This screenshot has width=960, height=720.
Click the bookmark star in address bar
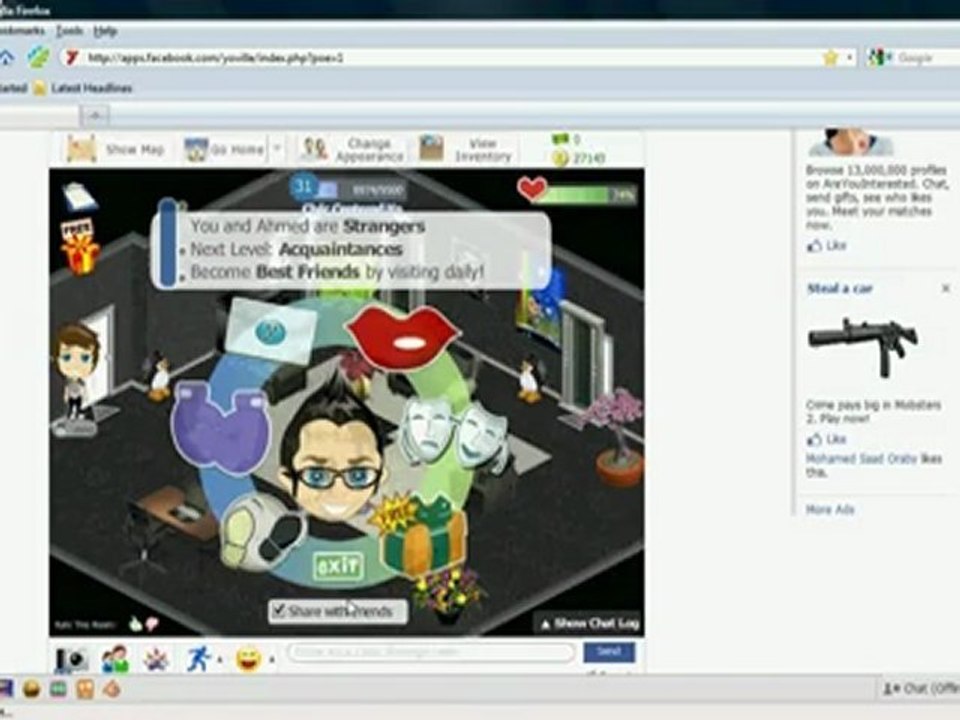pyautogui.click(x=830, y=58)
